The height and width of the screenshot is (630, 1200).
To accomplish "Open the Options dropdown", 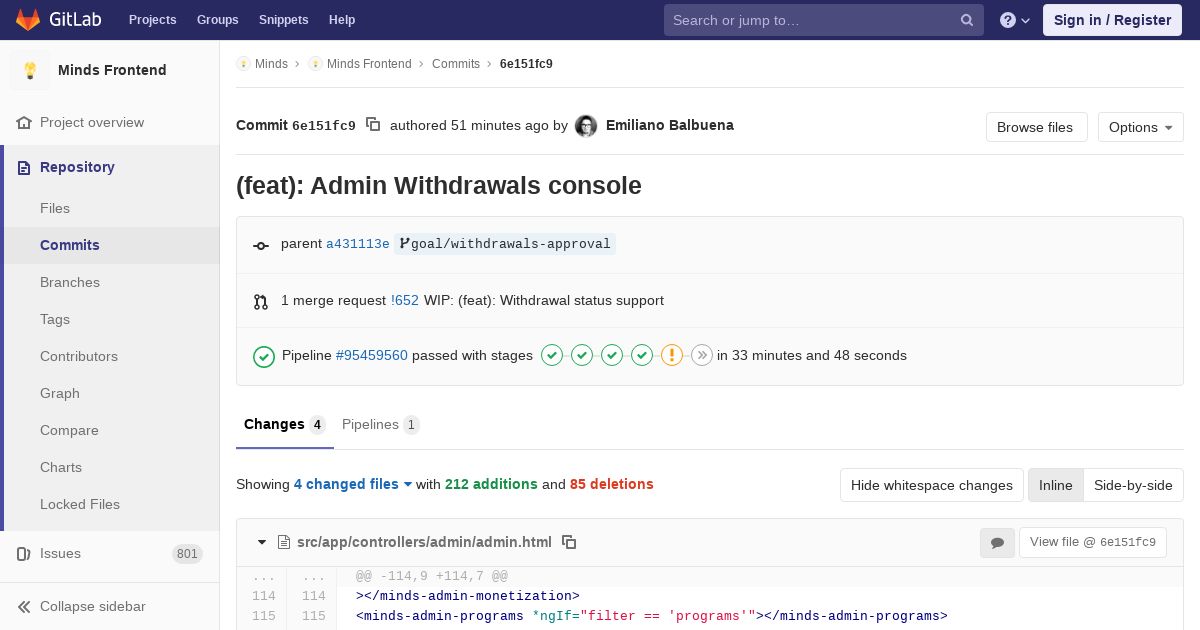I will 1140,127.
